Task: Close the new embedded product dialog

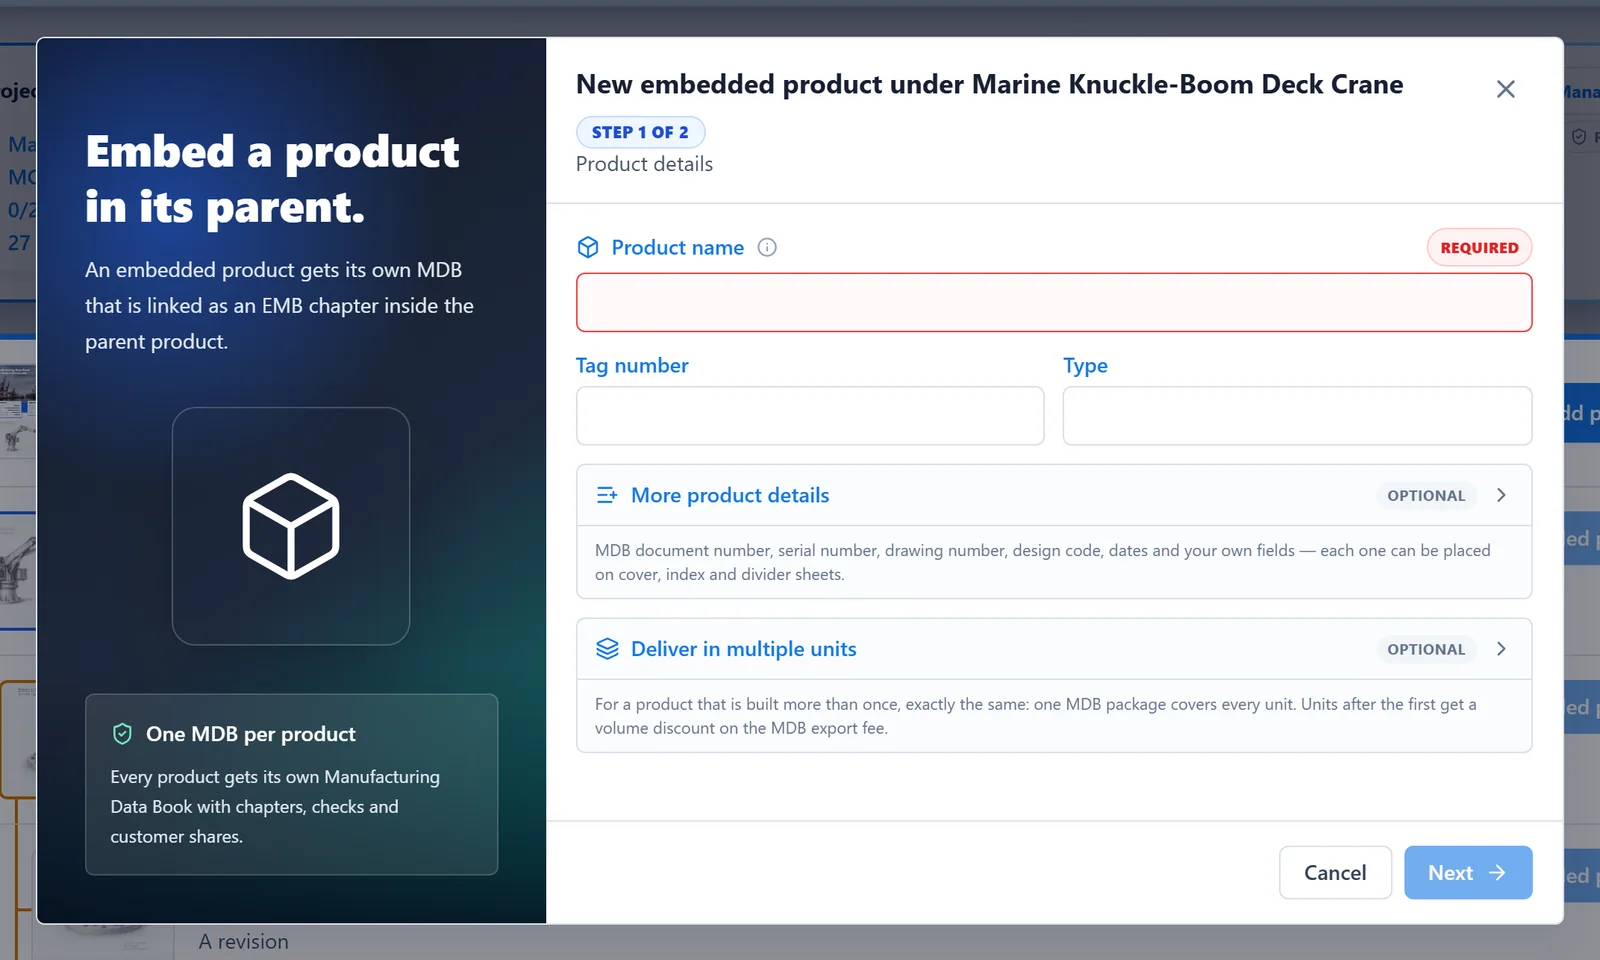Action: click(1506, 89)
